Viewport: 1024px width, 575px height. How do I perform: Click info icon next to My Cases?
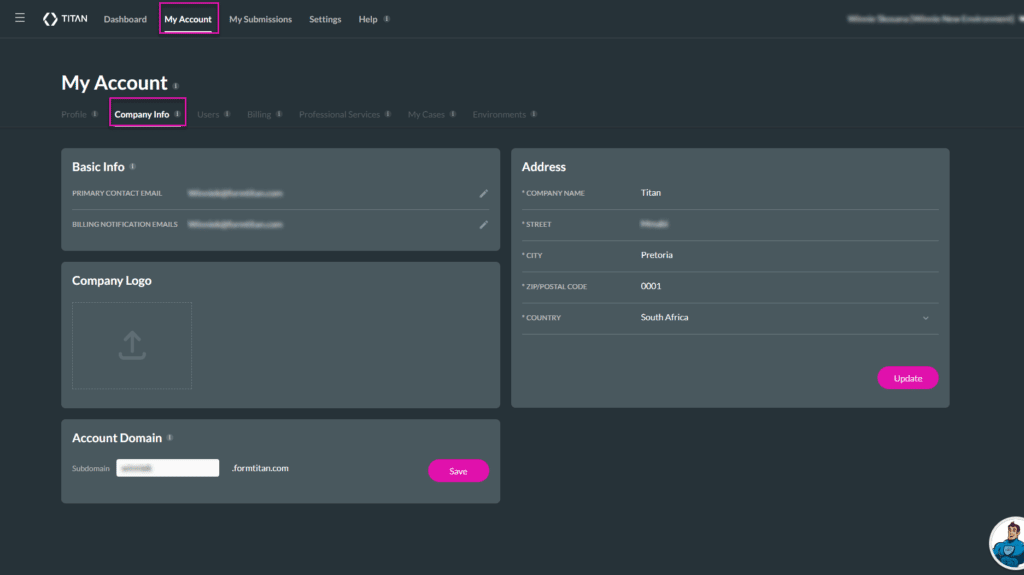coord(453,114)
